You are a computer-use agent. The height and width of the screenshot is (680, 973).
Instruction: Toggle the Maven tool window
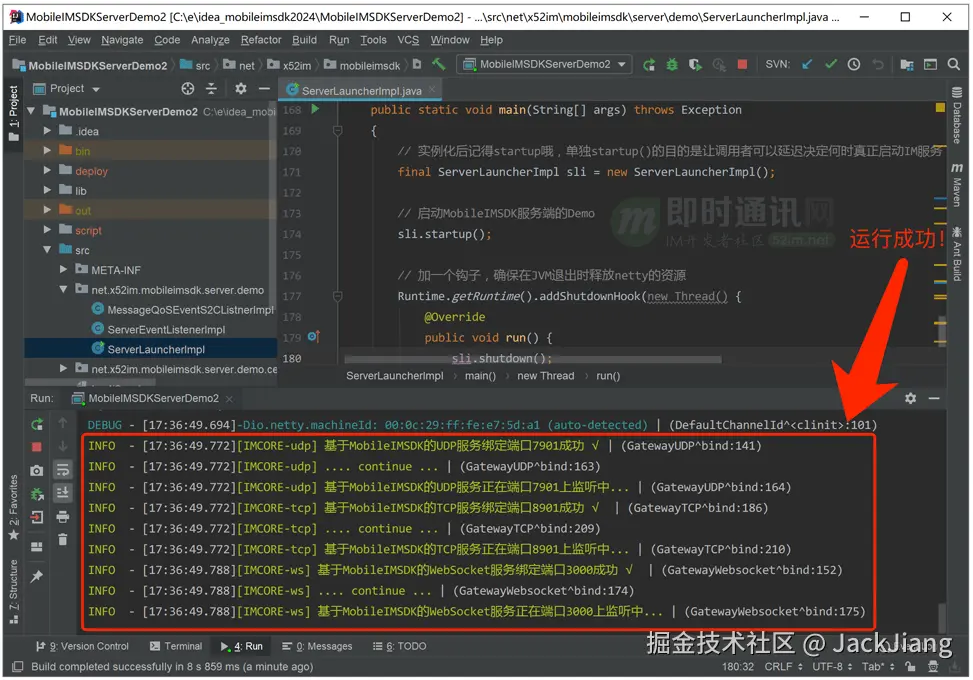[957, 185]
